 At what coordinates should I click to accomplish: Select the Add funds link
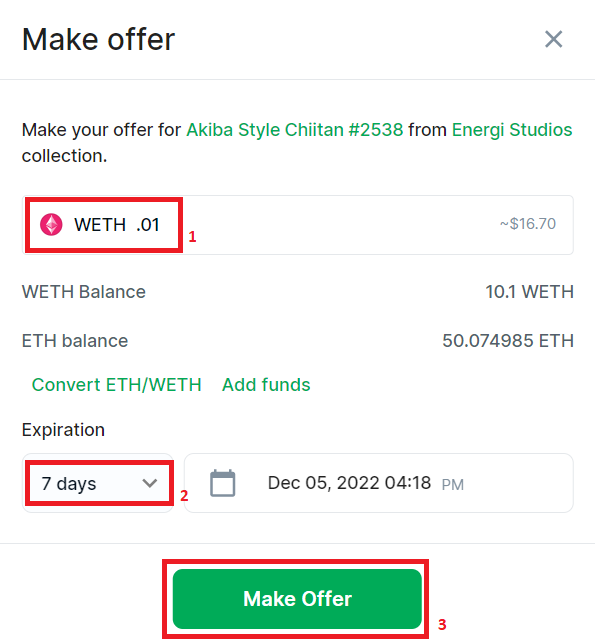pyautogui.click(x=266, y=385)
